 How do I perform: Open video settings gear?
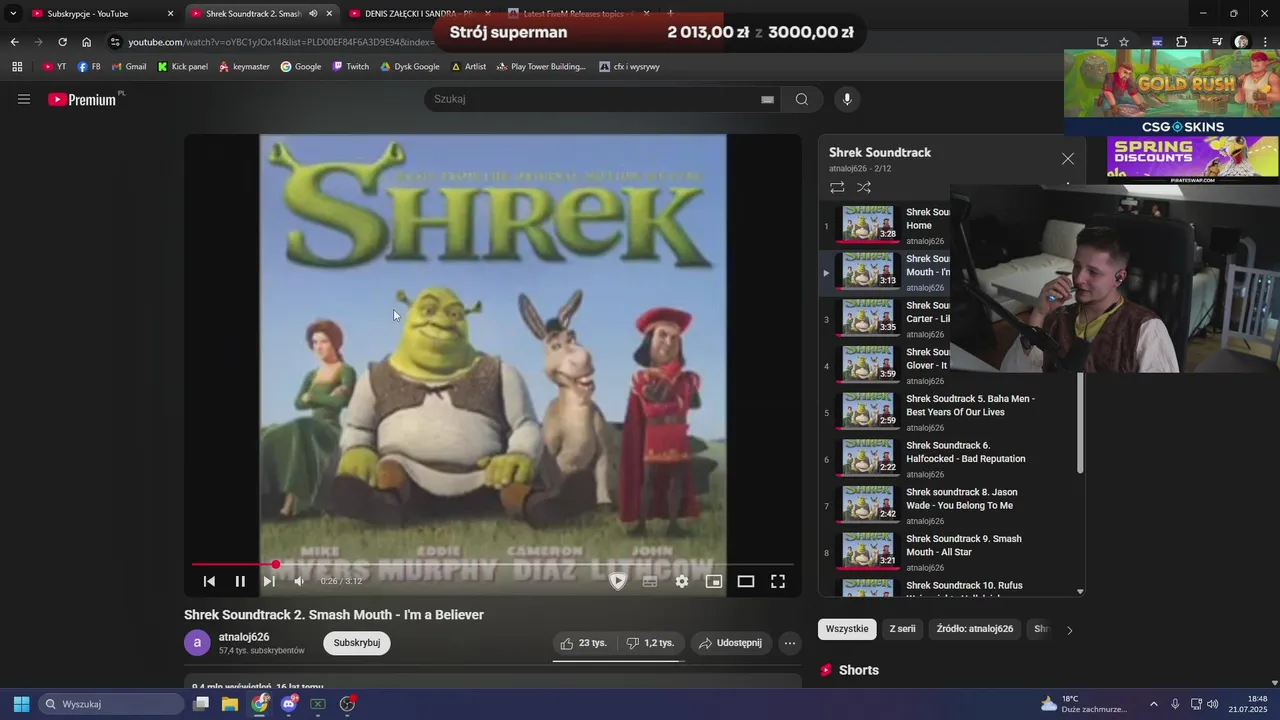[682, 581]
